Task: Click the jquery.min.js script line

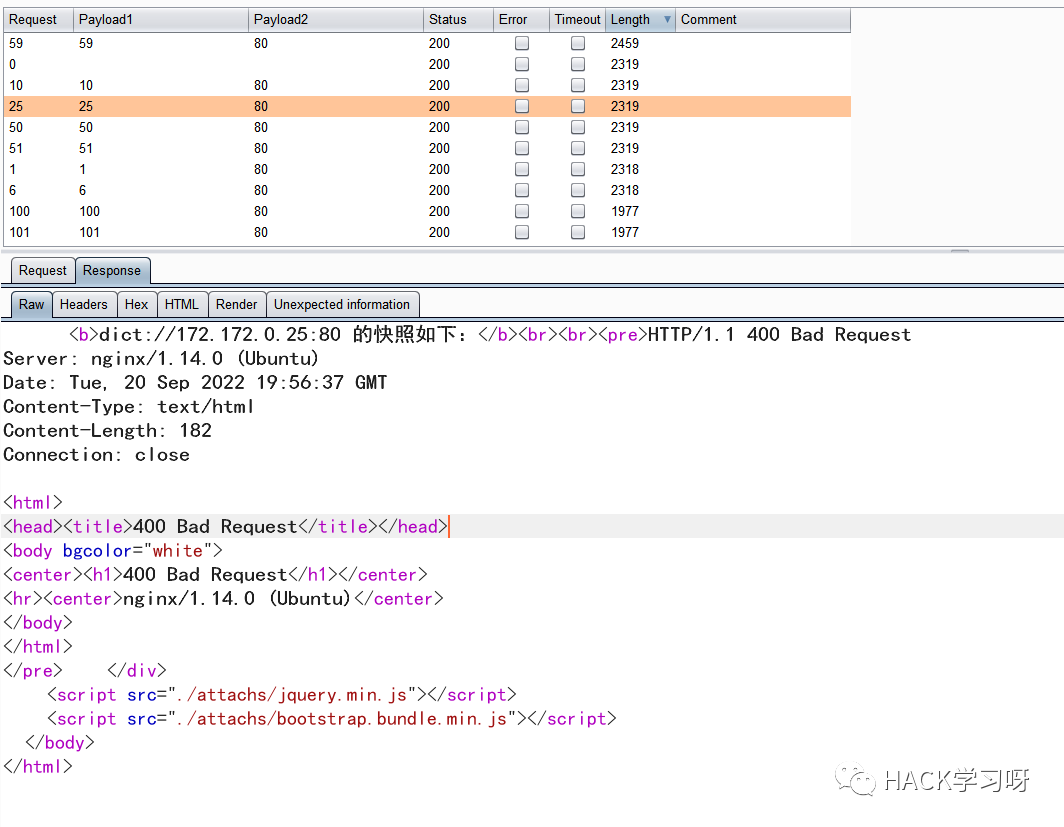Action: 282,695
